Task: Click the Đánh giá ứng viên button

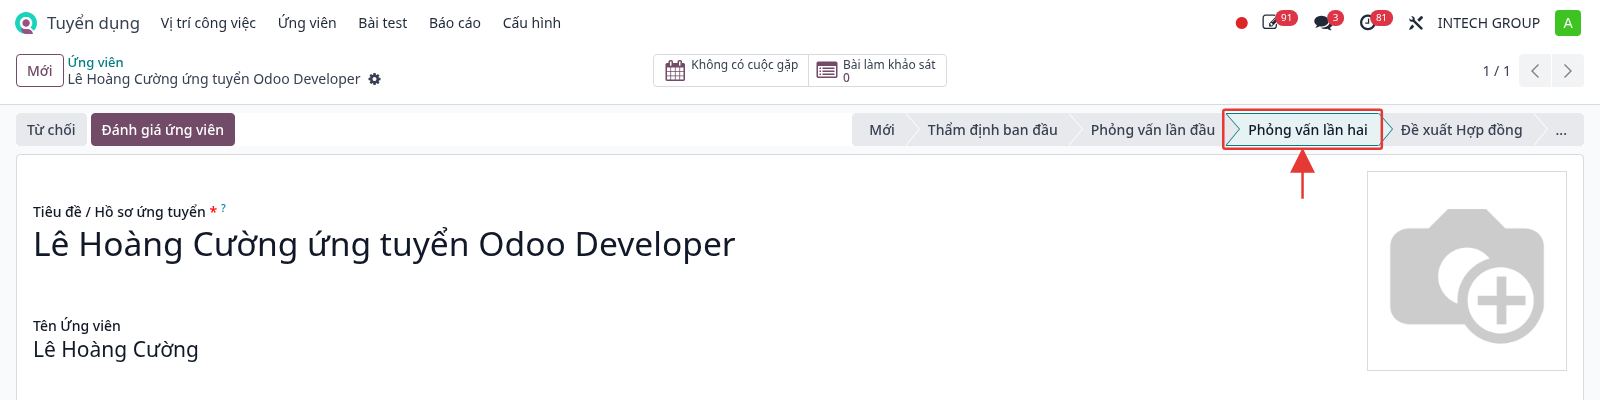Action: [x=163, y=130]
